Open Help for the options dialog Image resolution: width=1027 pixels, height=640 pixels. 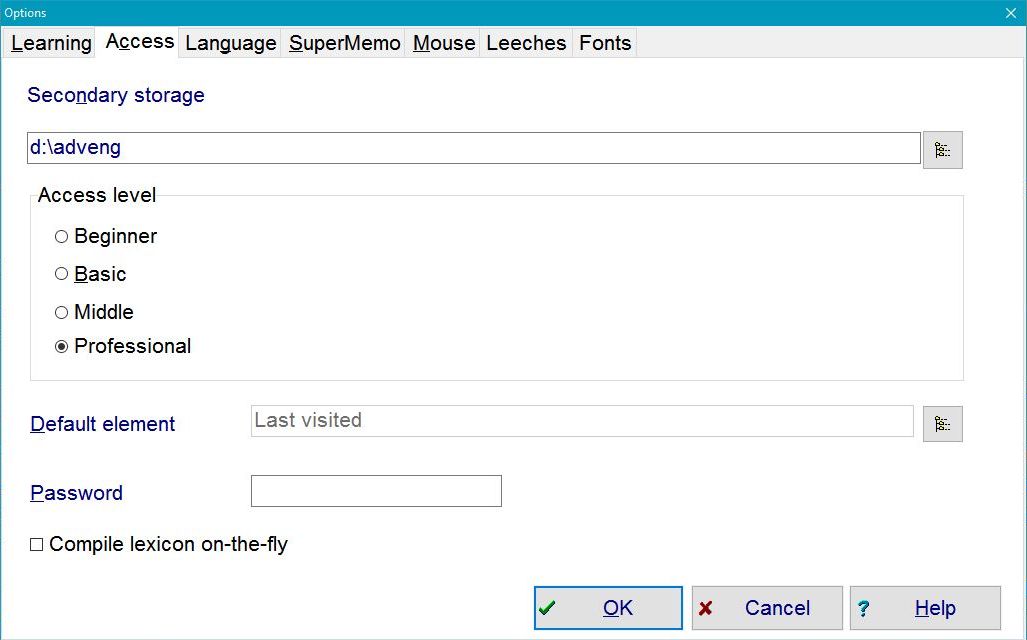coord(925,608)
